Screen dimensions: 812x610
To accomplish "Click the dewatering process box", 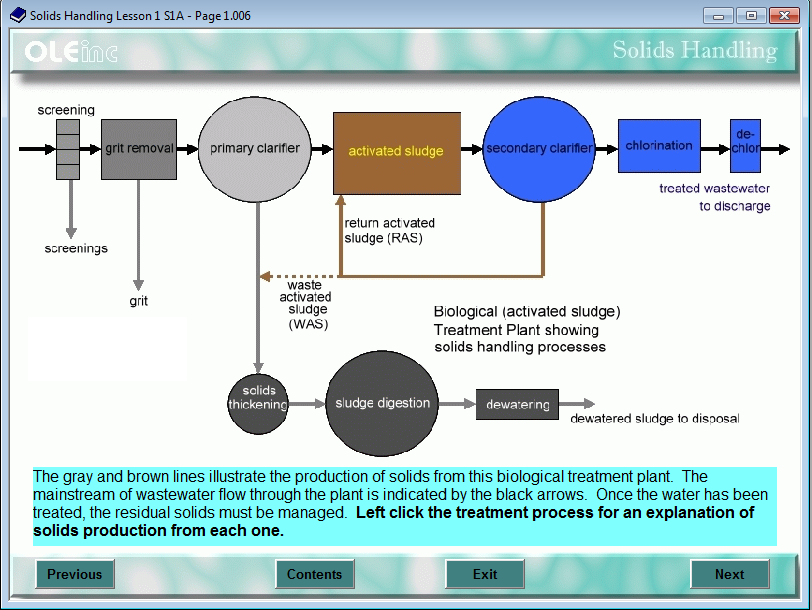I will coord(516,405).
